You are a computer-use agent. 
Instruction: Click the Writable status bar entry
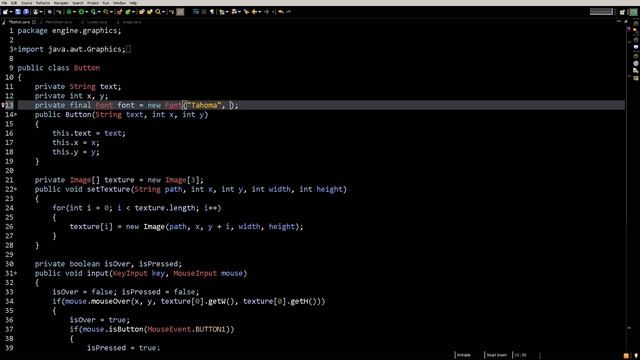pyautogui.click(x=464, y=355)
